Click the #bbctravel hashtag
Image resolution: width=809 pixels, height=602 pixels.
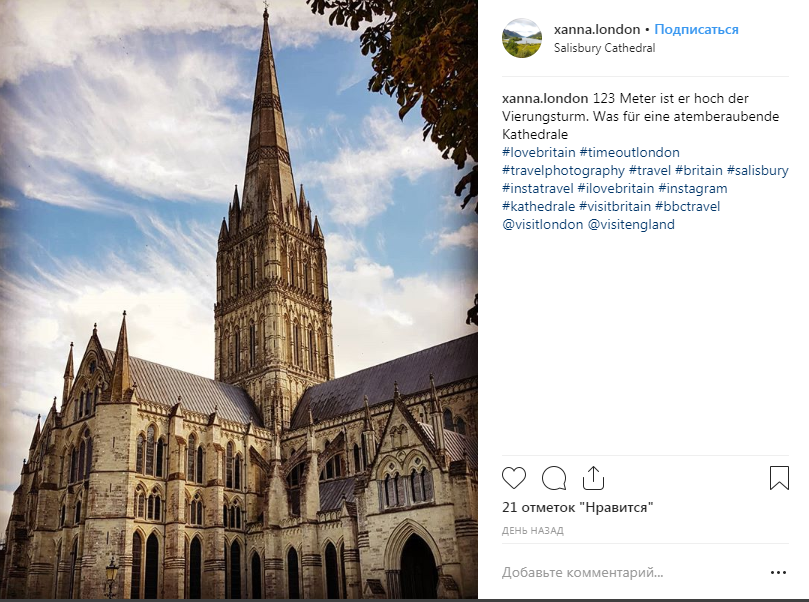coord(687,206)
